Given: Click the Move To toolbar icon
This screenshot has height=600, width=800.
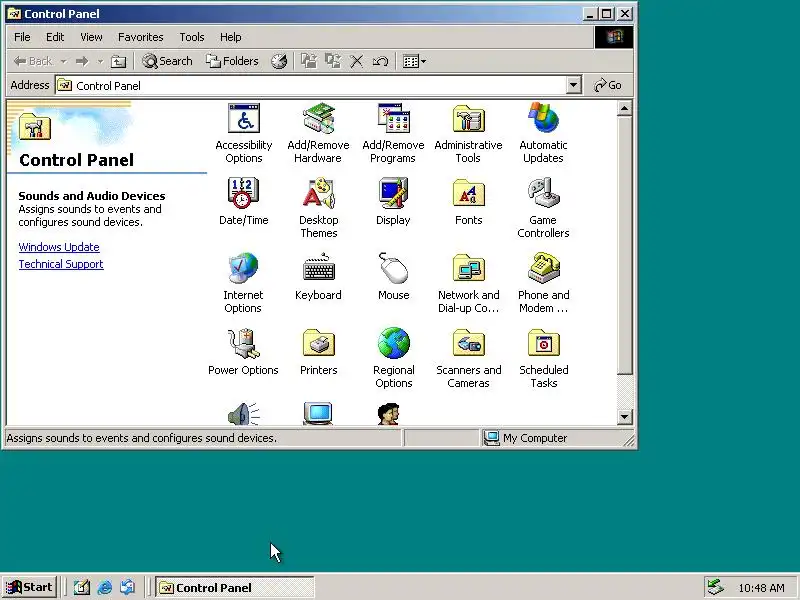Looking at the screenshot, I should [x=309, y=61].
